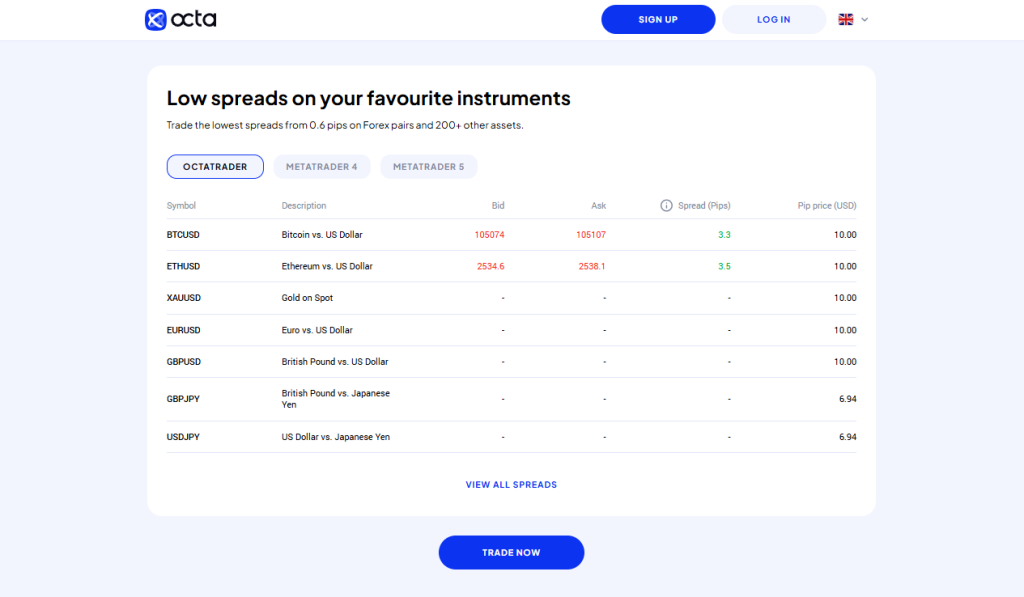
Task: Click the Spread info icon
Action: 666,206
